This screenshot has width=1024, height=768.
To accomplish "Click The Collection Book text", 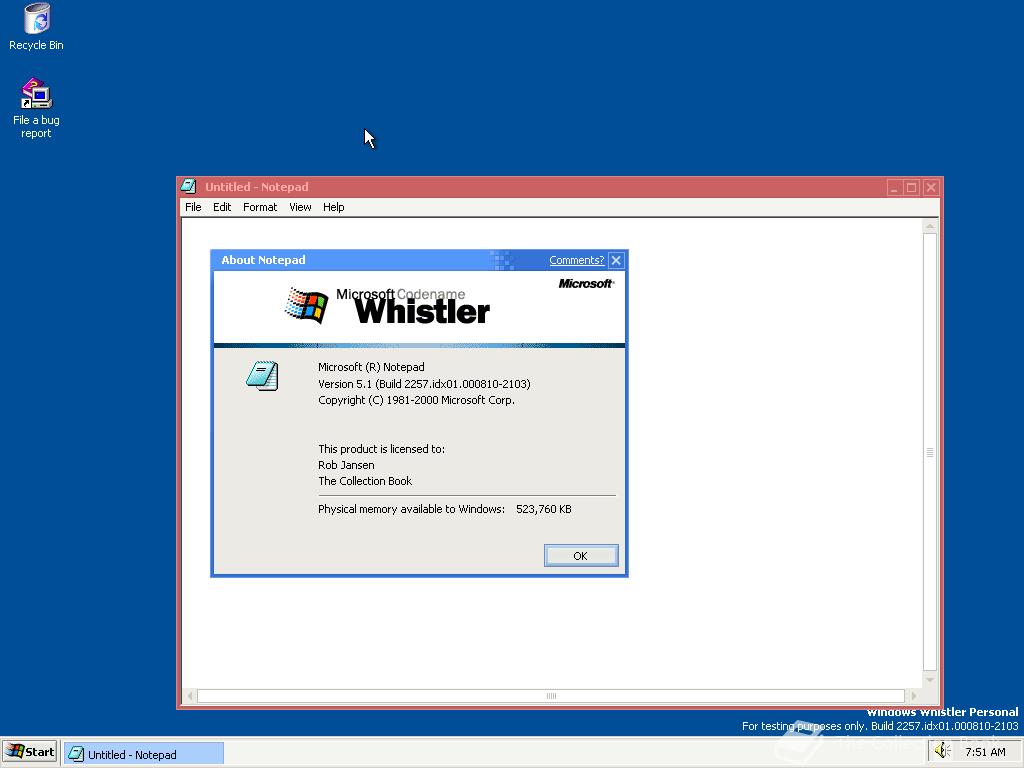I will (x=365, y=481).
